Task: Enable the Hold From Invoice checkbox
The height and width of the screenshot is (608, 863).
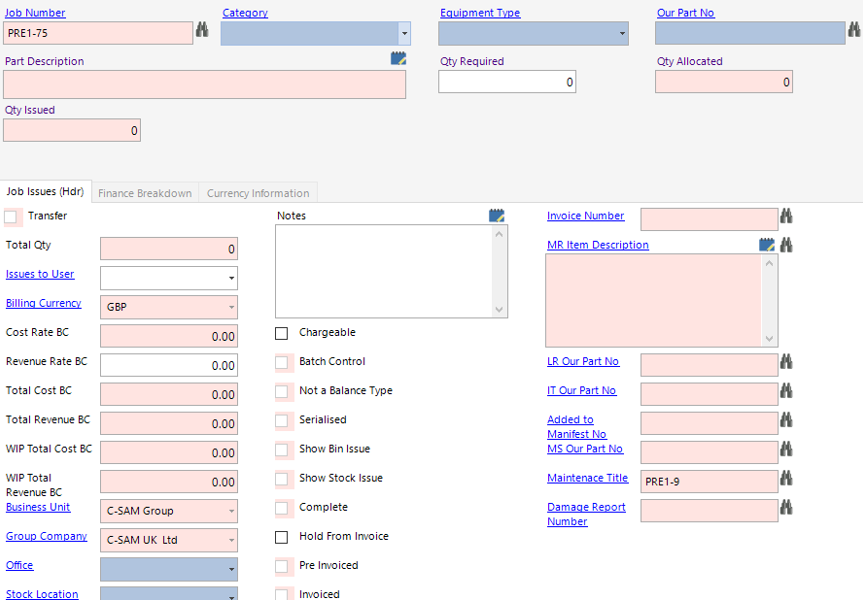Action: tap(283, 537)
